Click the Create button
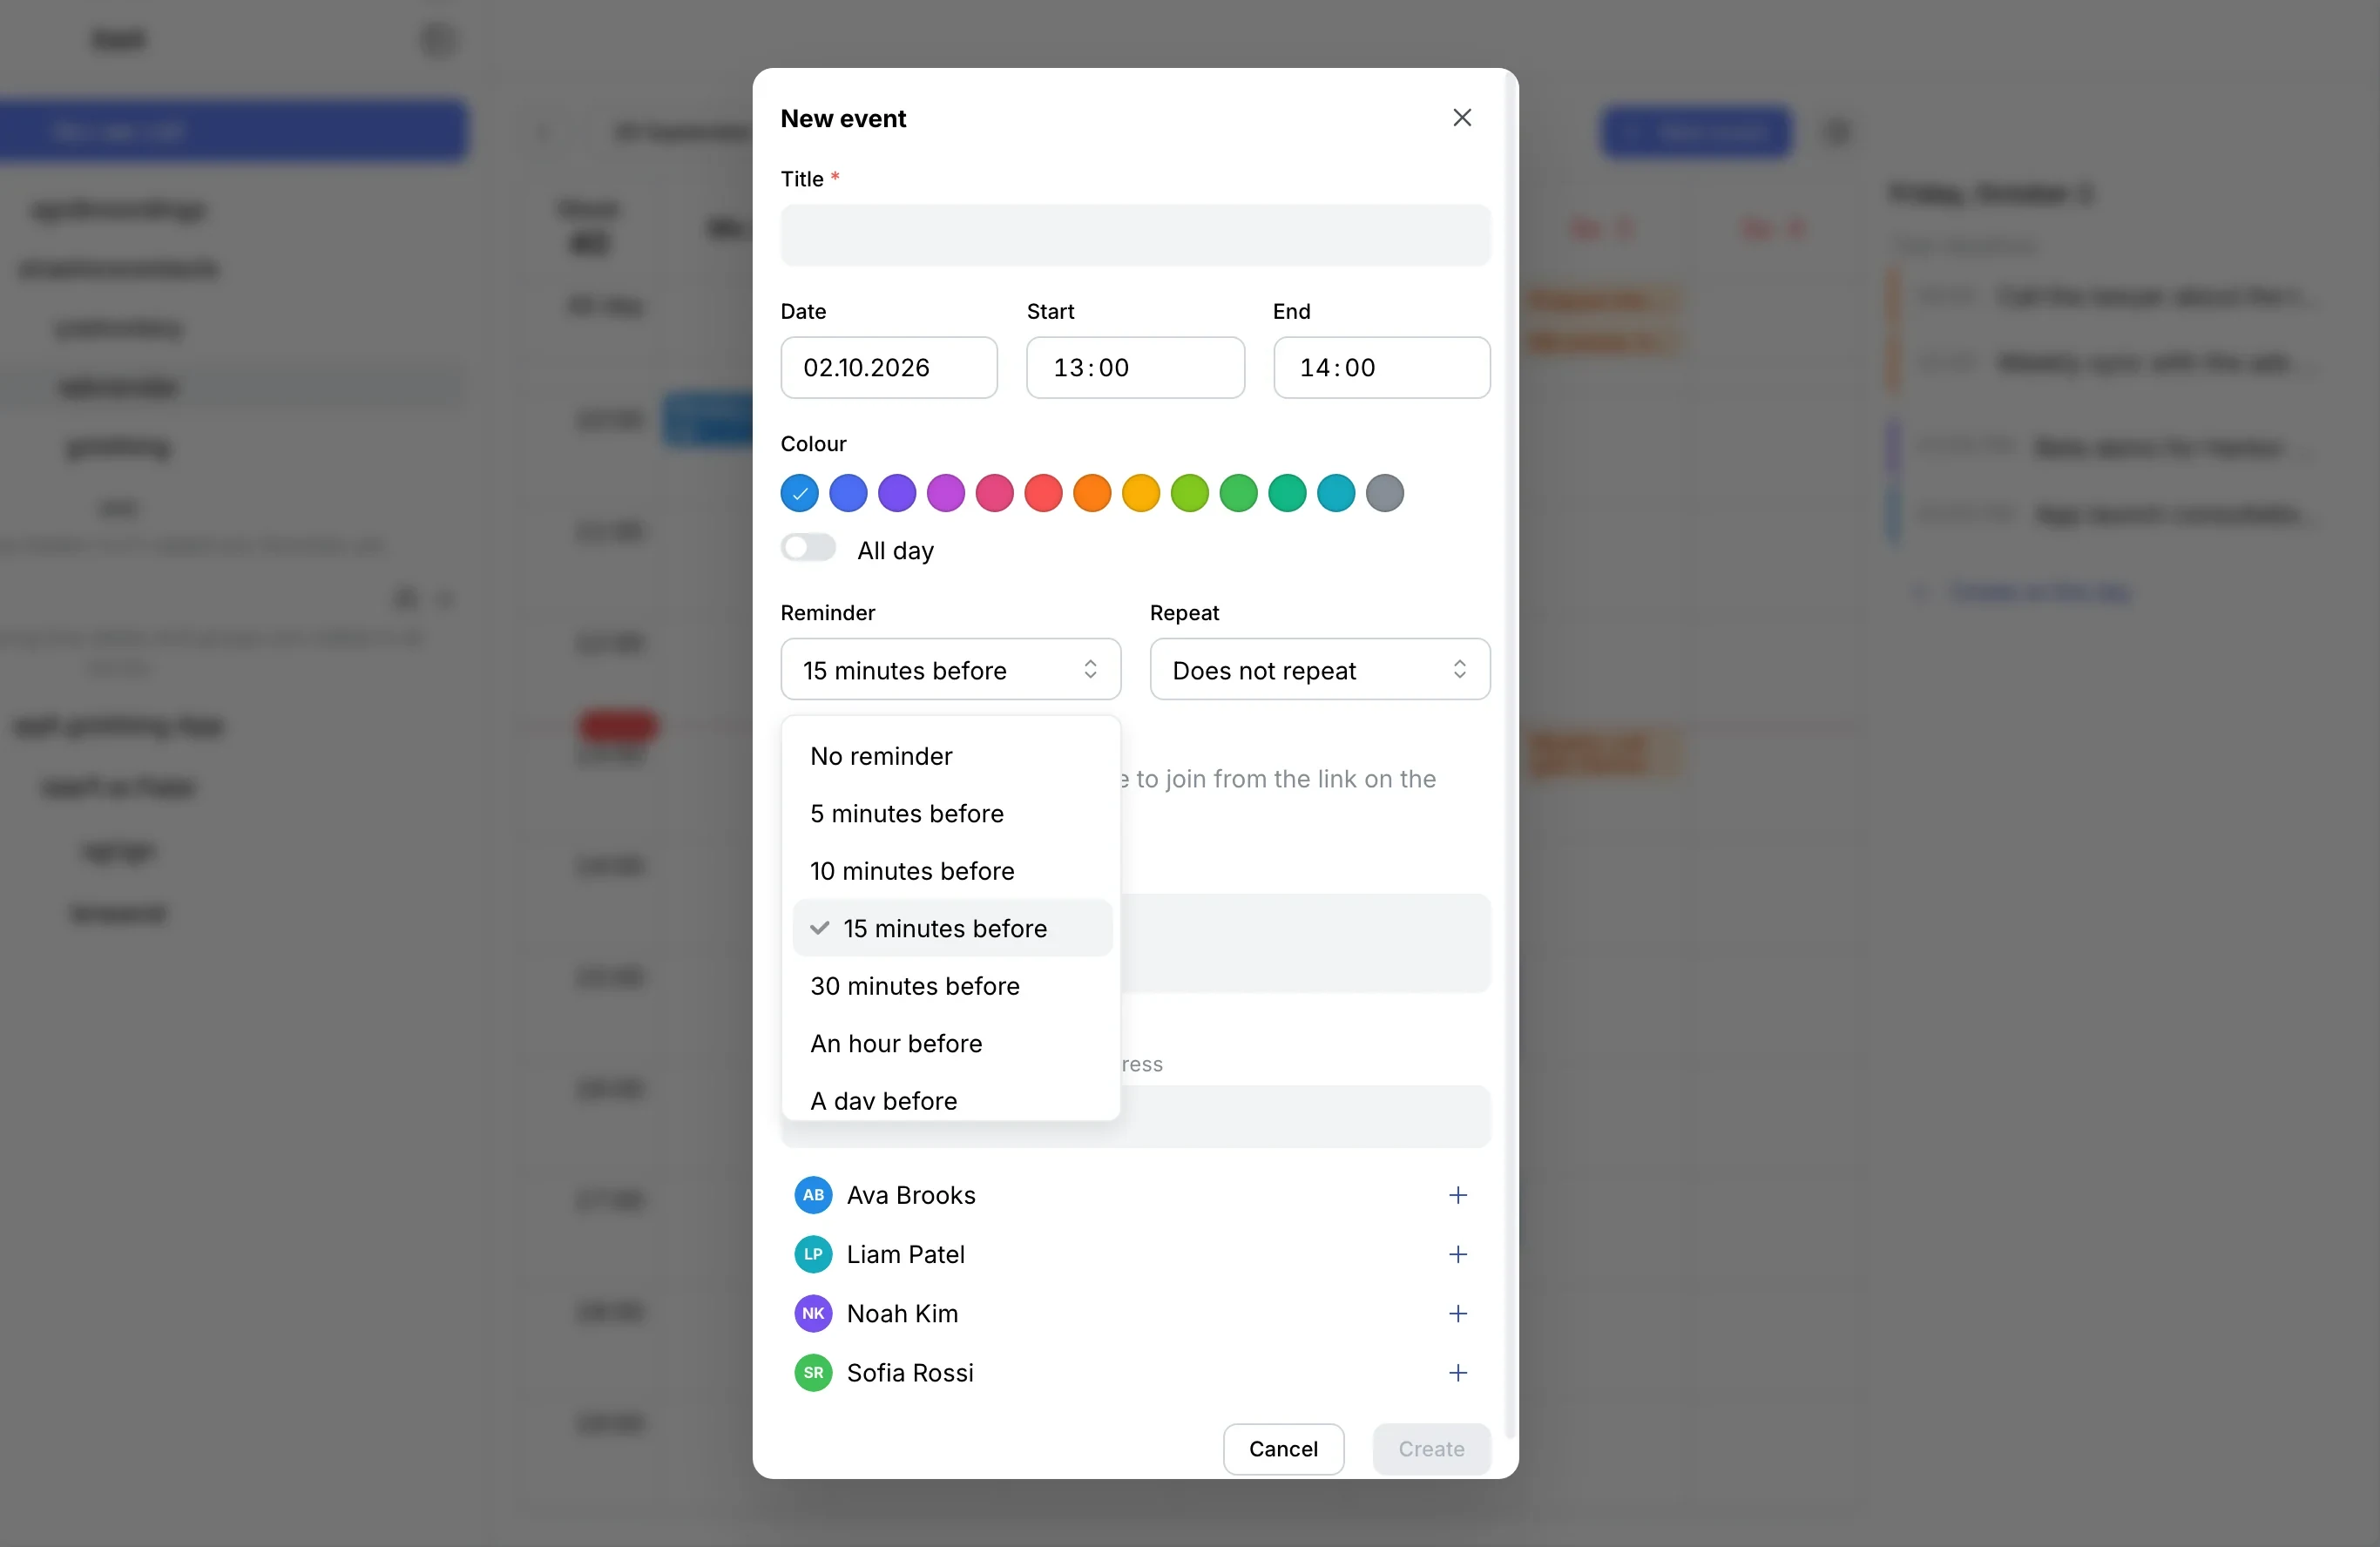2380x1547 pixels. (1431, 1449)
